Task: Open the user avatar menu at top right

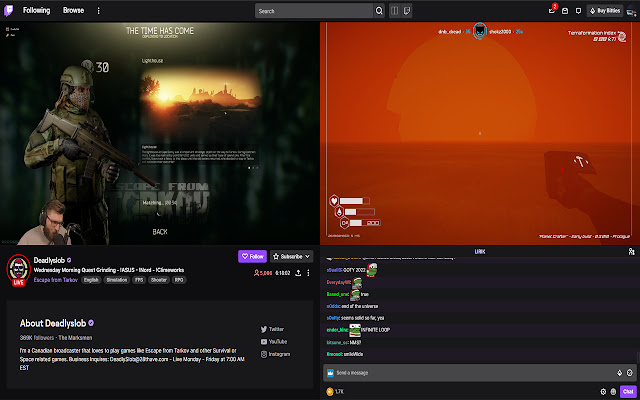Action: click(631, 12)
